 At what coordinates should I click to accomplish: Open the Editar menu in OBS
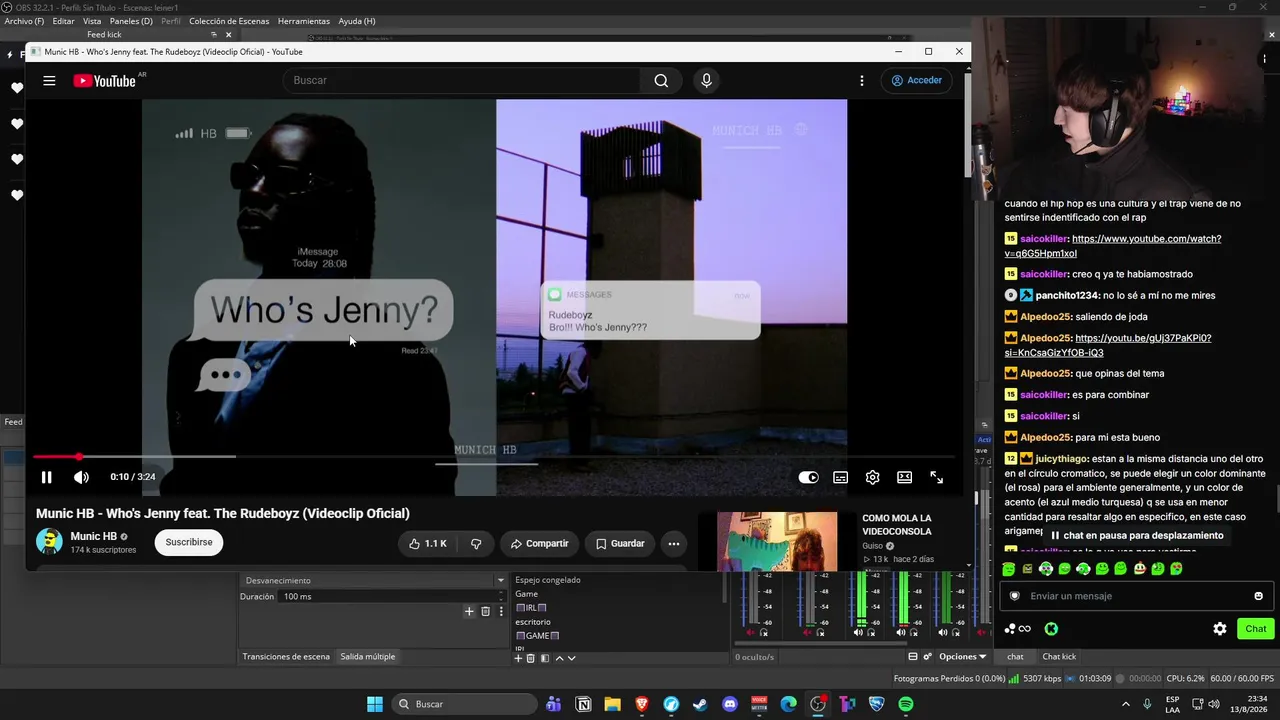tap(63, 21)
